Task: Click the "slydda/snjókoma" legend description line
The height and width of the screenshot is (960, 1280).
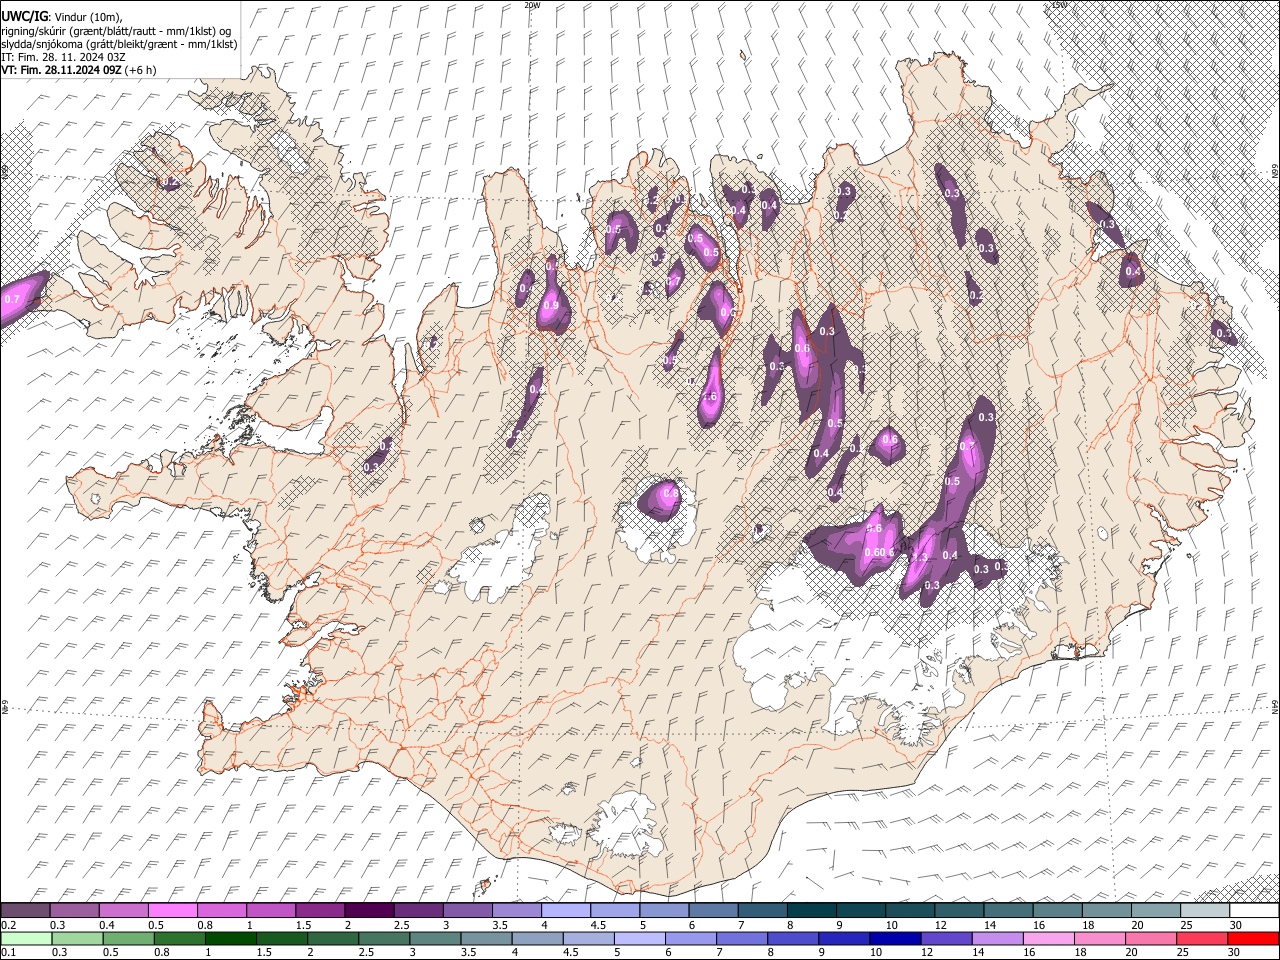Action: 119,44
